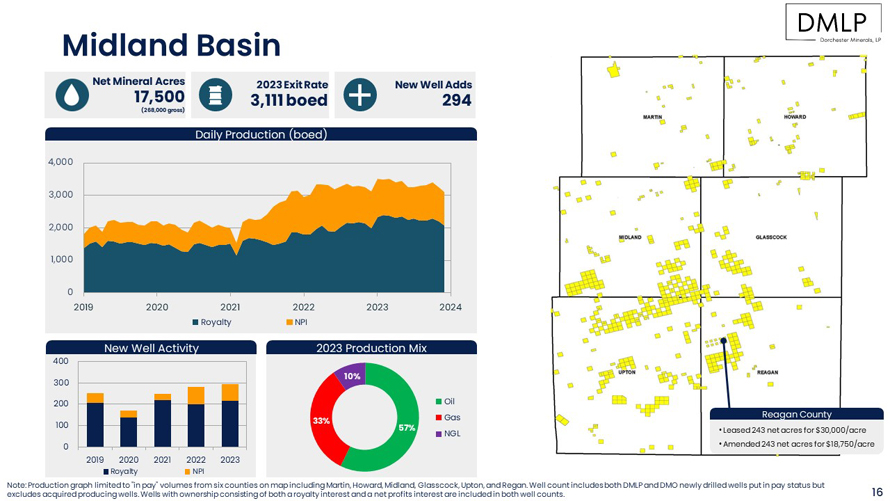Click the 2023 Production Mix header
The width and height of the screenshot is (890, 501).
pyautogui.click(x=371, y=348)
